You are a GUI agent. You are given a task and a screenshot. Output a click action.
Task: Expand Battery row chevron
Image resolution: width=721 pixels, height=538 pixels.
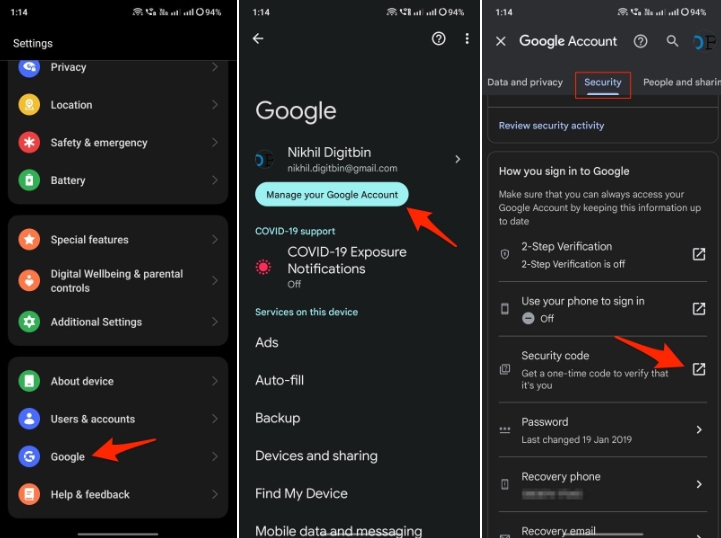click(215, 180)
